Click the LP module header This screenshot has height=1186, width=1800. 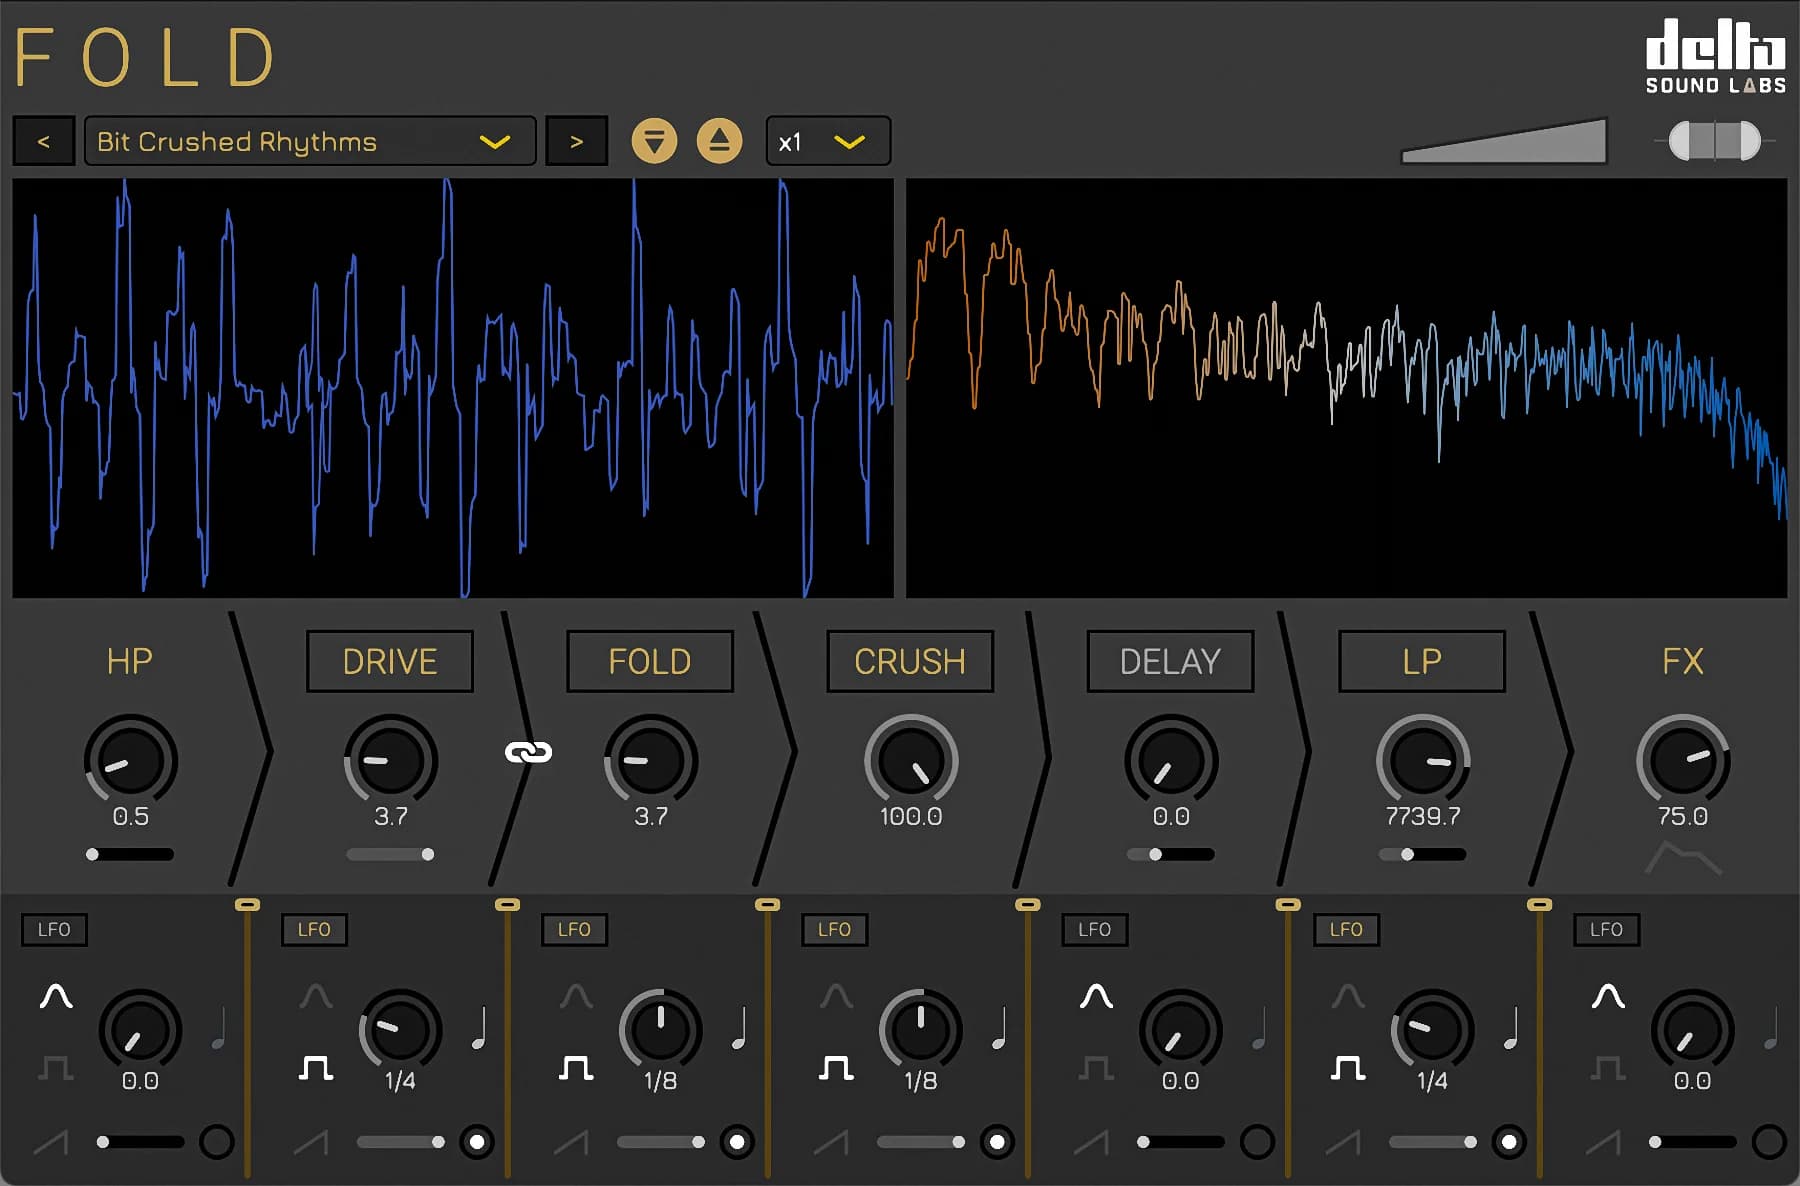pos(1421,661)
